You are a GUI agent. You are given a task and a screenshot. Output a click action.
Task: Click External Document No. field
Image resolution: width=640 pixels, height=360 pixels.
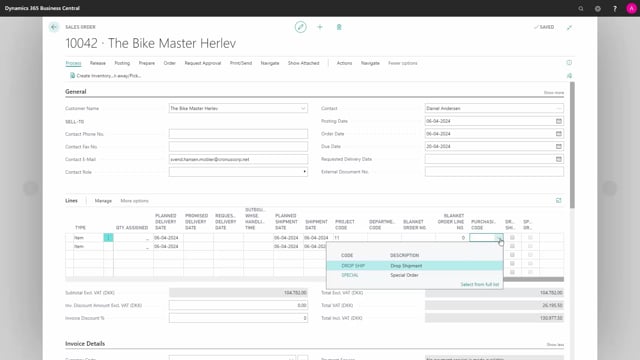494,172
